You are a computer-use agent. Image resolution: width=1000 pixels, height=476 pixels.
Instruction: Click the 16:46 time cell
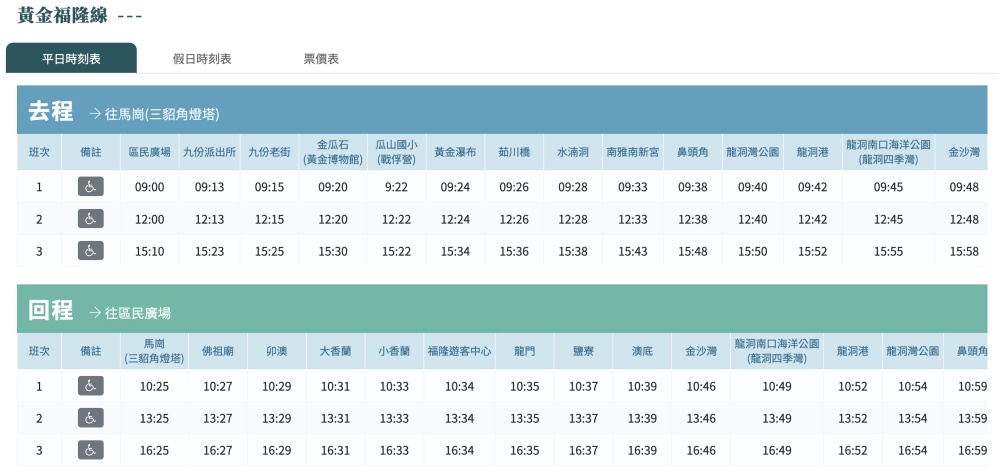[701, 450]
